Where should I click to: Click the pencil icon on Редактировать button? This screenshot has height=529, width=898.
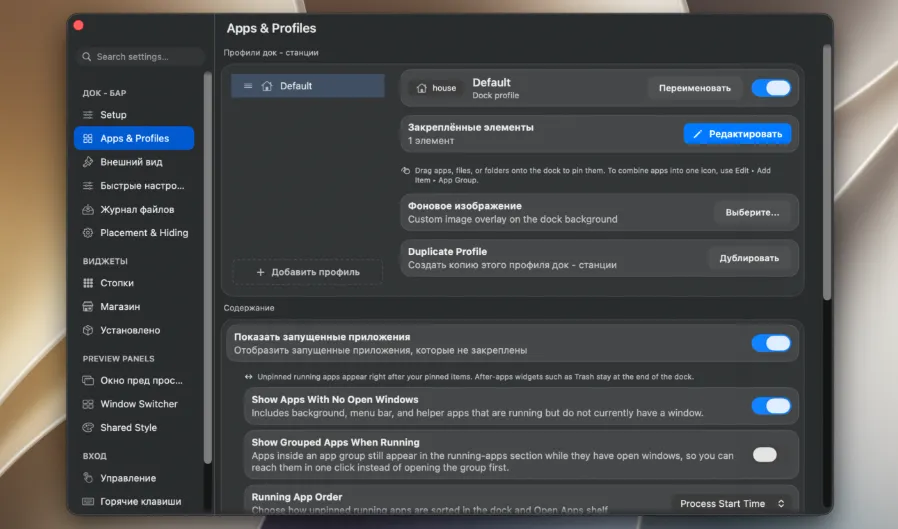tap(698, 134)
